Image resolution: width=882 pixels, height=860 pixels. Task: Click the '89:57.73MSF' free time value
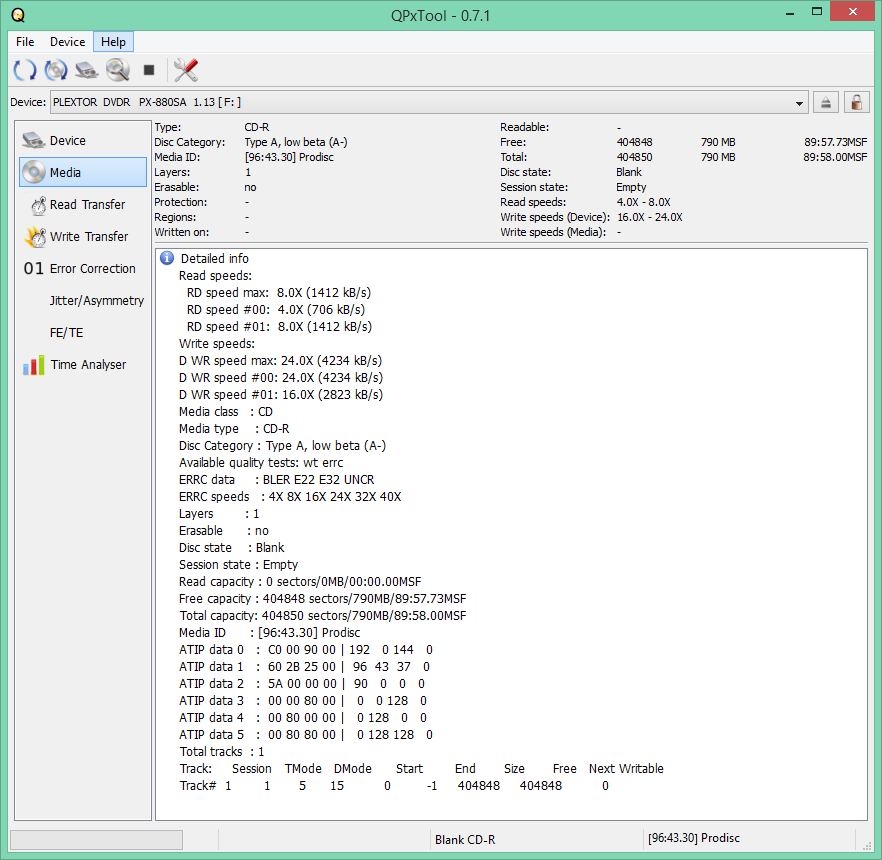coord(835,142)
